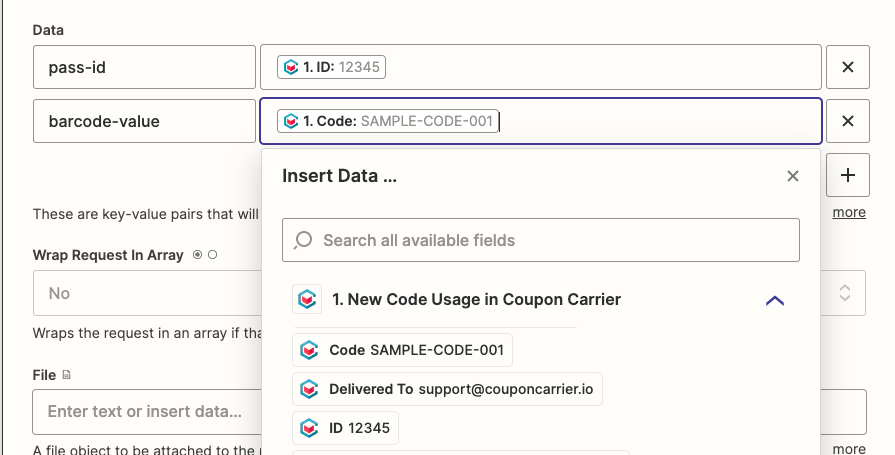
Task: Insert Delivered To support@couponcarrier.io field
Action: pos(447,389)
